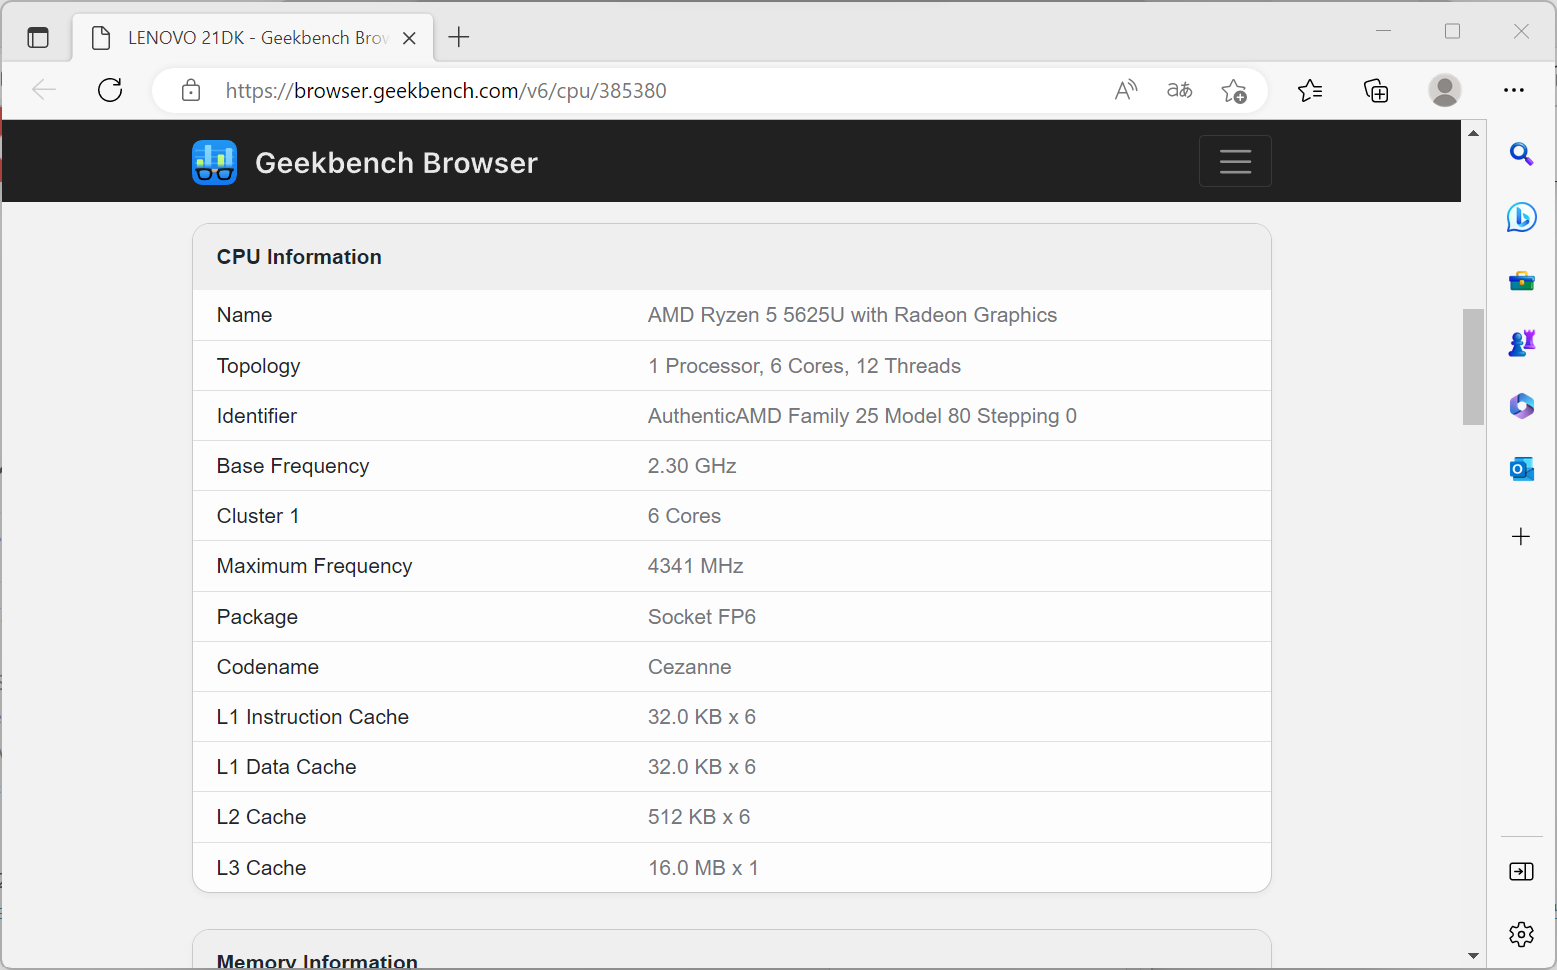Open the user profile menu
This screenshot has height=970, width=1557.
click(1444, 91)
